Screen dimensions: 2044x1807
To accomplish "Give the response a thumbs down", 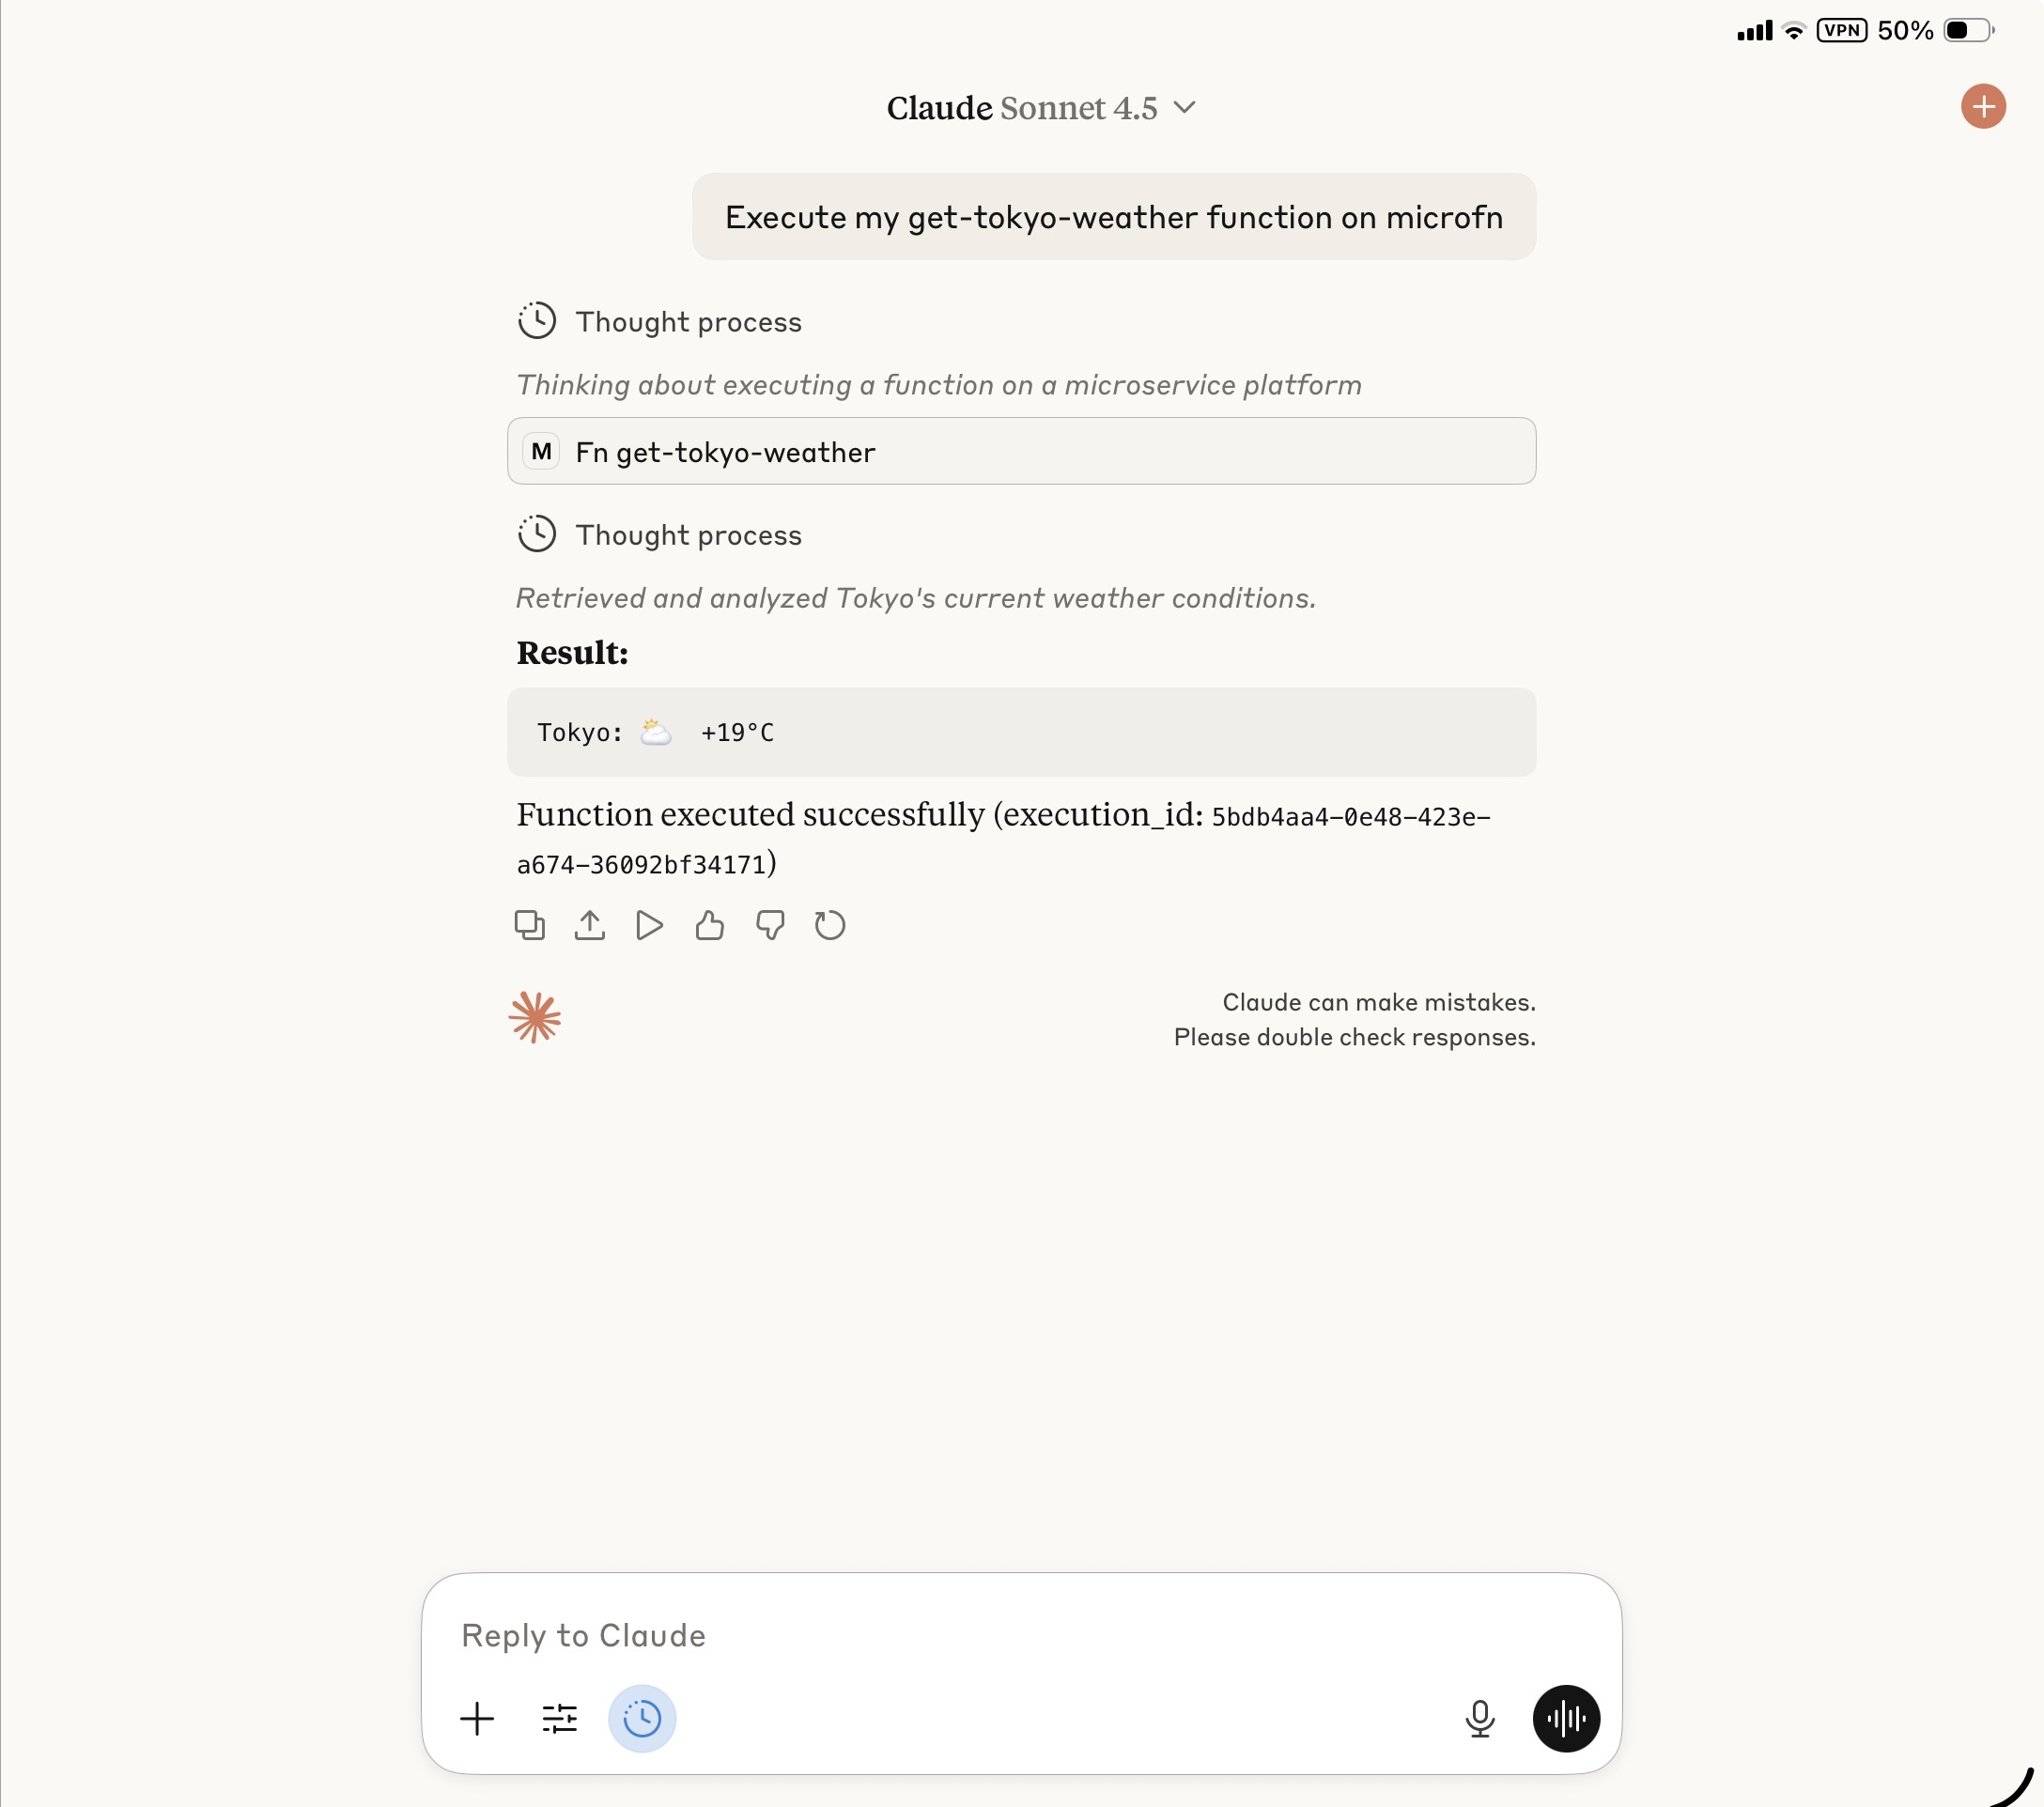I will click(x=770, y=925).
